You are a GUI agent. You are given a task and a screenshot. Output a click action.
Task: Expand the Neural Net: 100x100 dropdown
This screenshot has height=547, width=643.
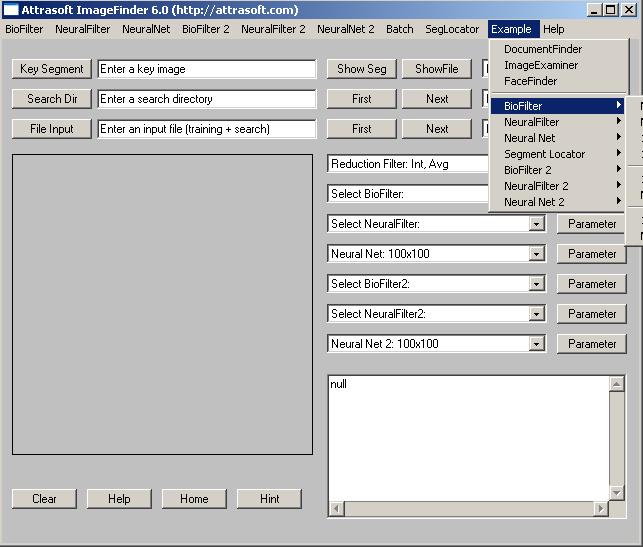pyautogui.click(x=537, y=254)
